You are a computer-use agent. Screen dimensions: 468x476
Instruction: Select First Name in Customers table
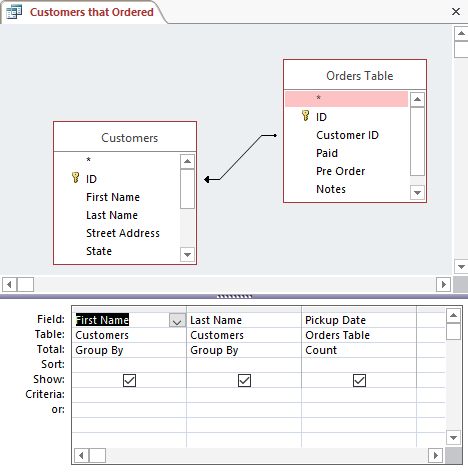[x=117, y=197]
